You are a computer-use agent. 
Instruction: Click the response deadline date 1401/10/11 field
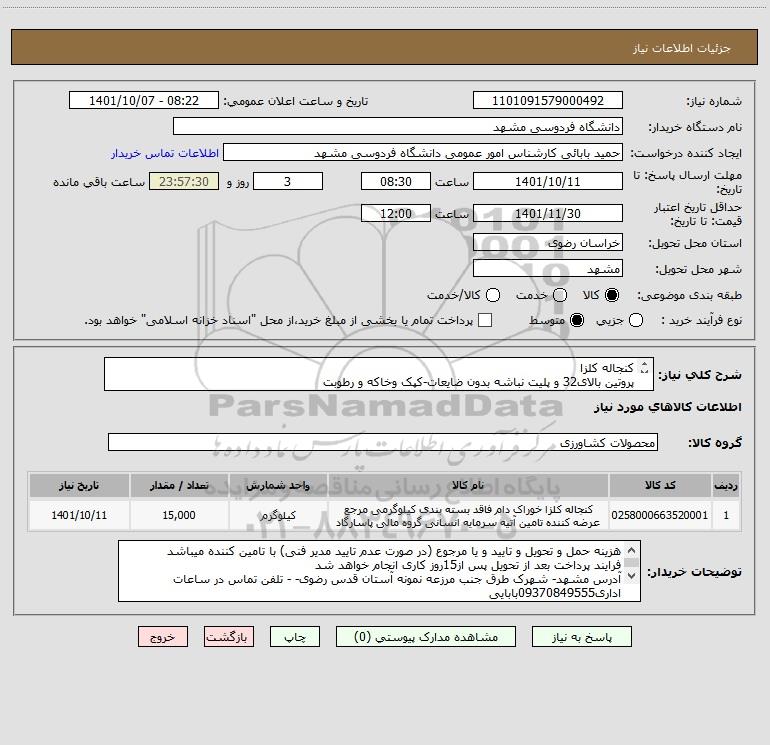[548, 181]
